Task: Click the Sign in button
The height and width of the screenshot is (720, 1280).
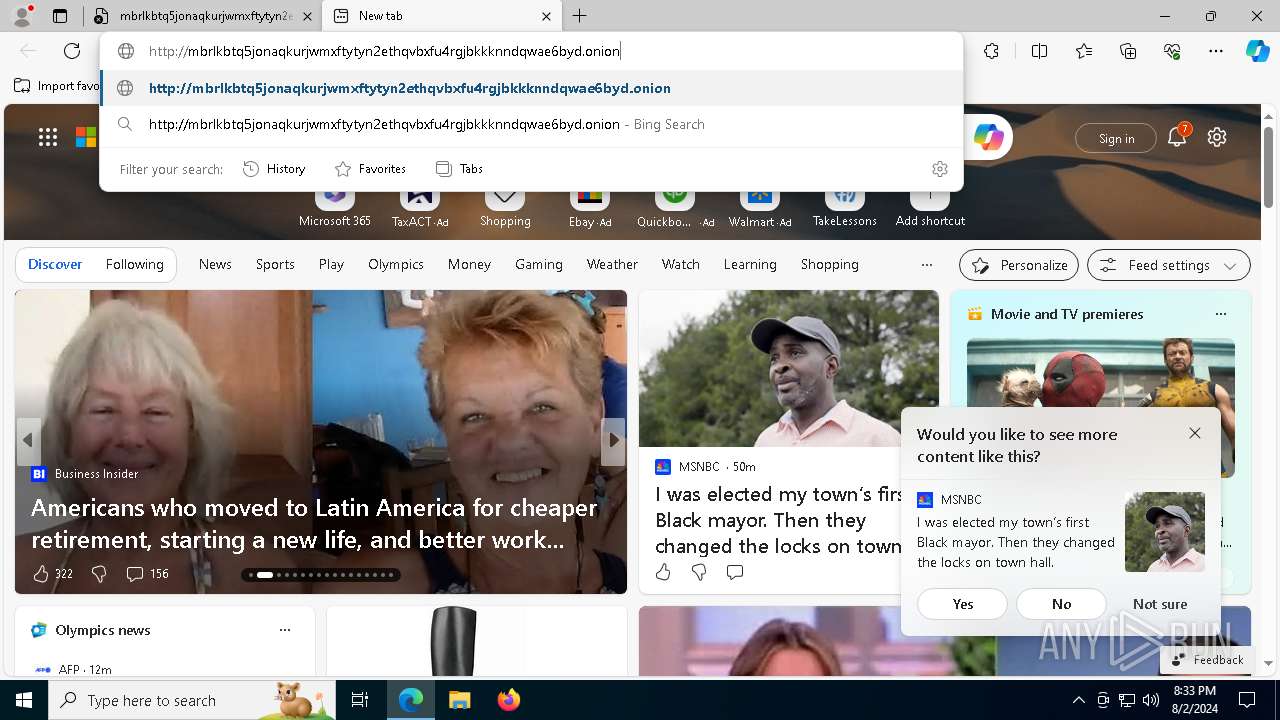Action: pos(1116,138)
